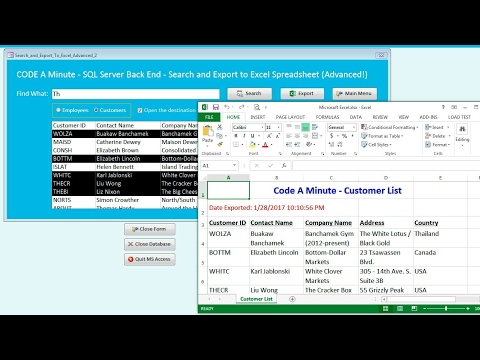Increase the decimal places

coord(331,144)
